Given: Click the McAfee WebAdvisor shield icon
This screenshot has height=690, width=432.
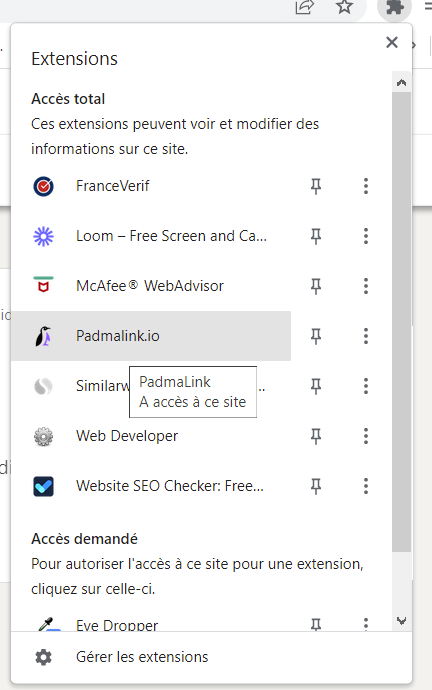Looking at the screenshot, I should point(44,286).
